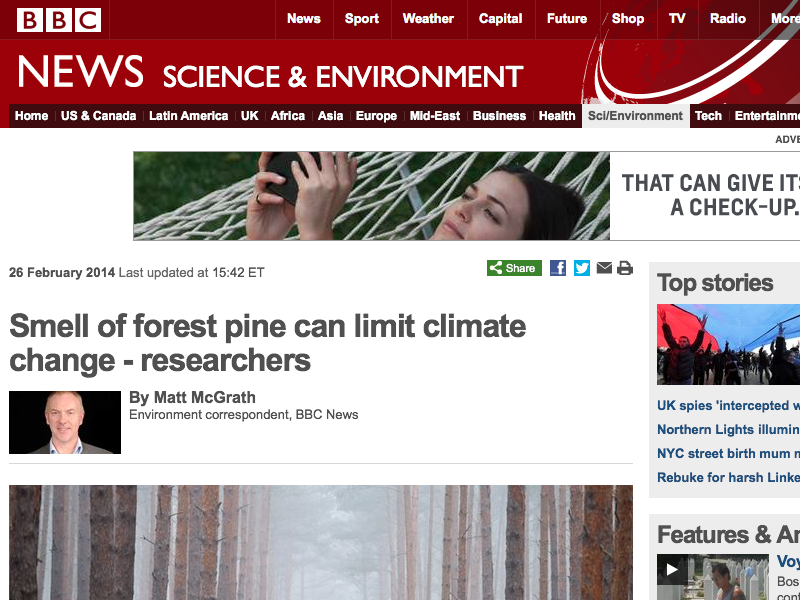This screenshot has width=800, height=600.
Task: Click the Twitter share icon
Action: click(x=581, y=268)
